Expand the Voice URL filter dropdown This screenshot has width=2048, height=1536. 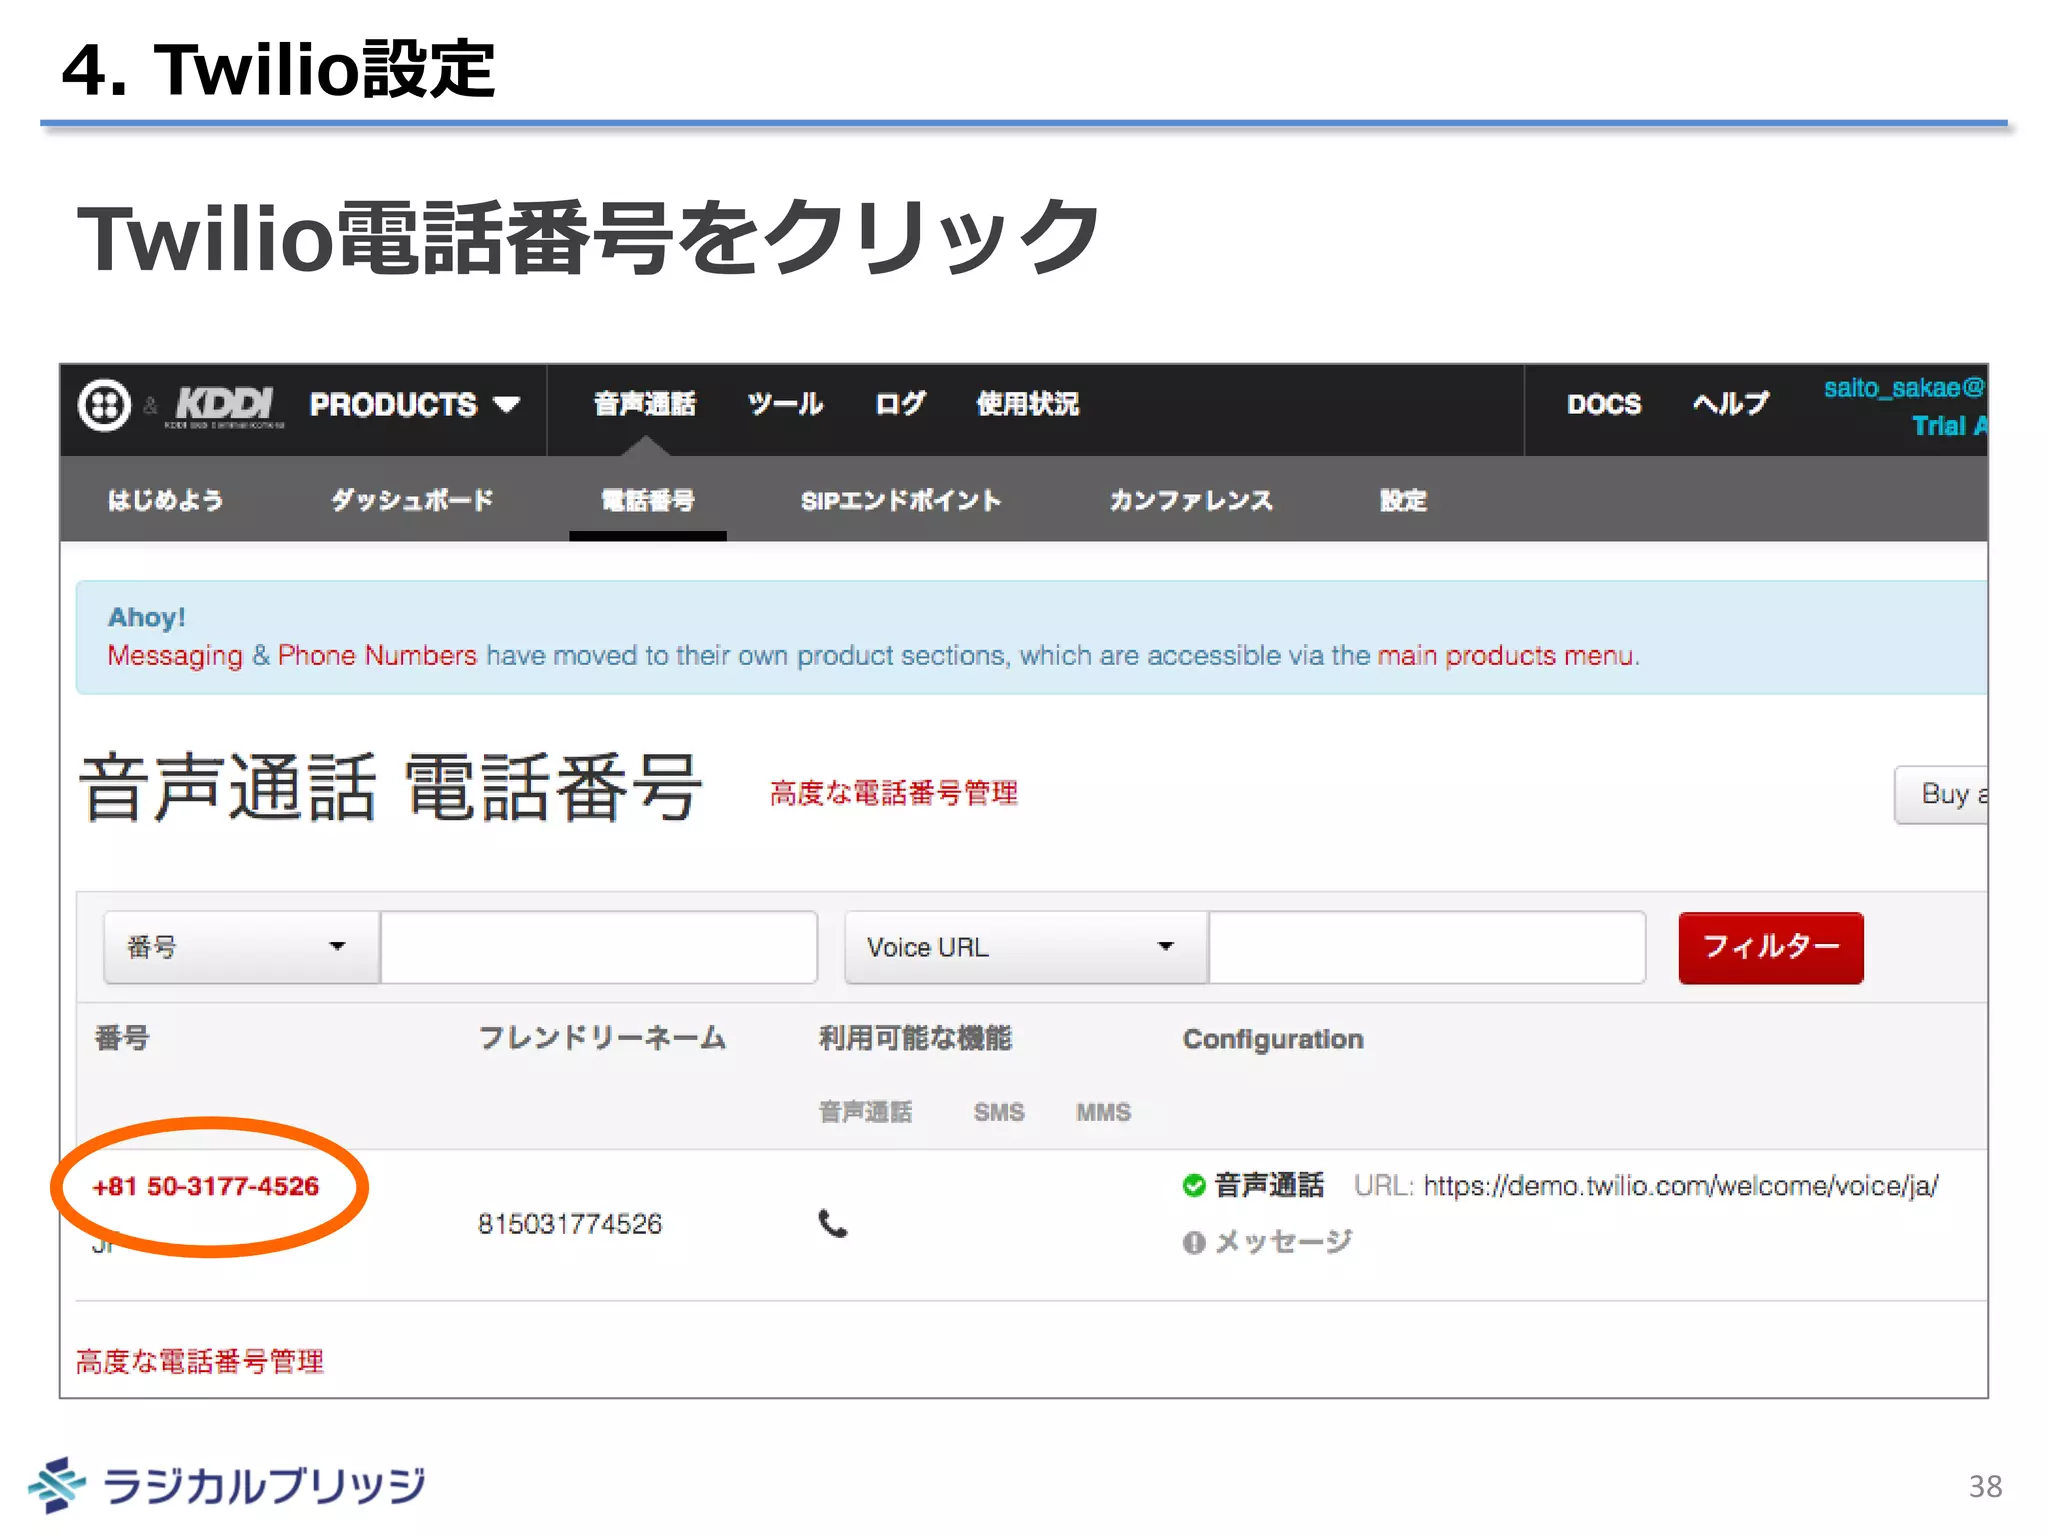tap(1026, 947)
